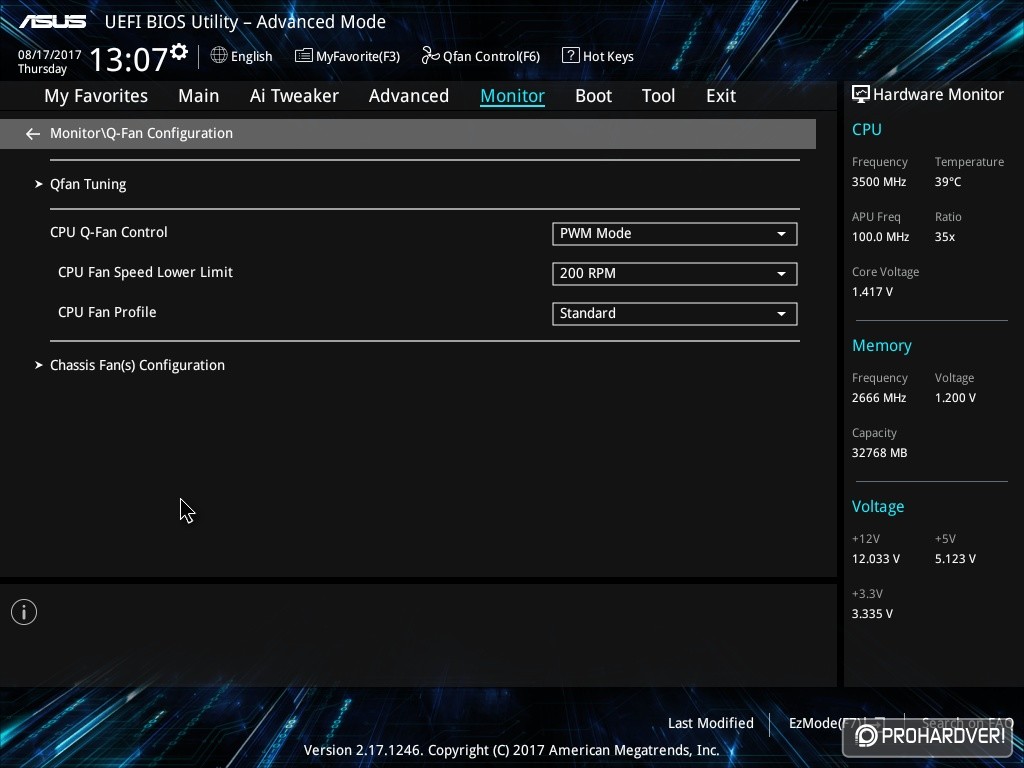Click the info circle icon

click(24, 612)
